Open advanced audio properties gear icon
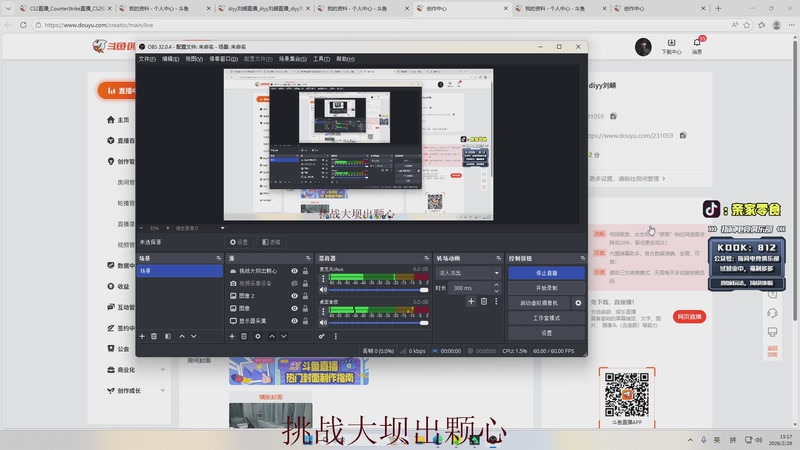The height and width of the screenshot is (450, 800). tap(321, 336)
